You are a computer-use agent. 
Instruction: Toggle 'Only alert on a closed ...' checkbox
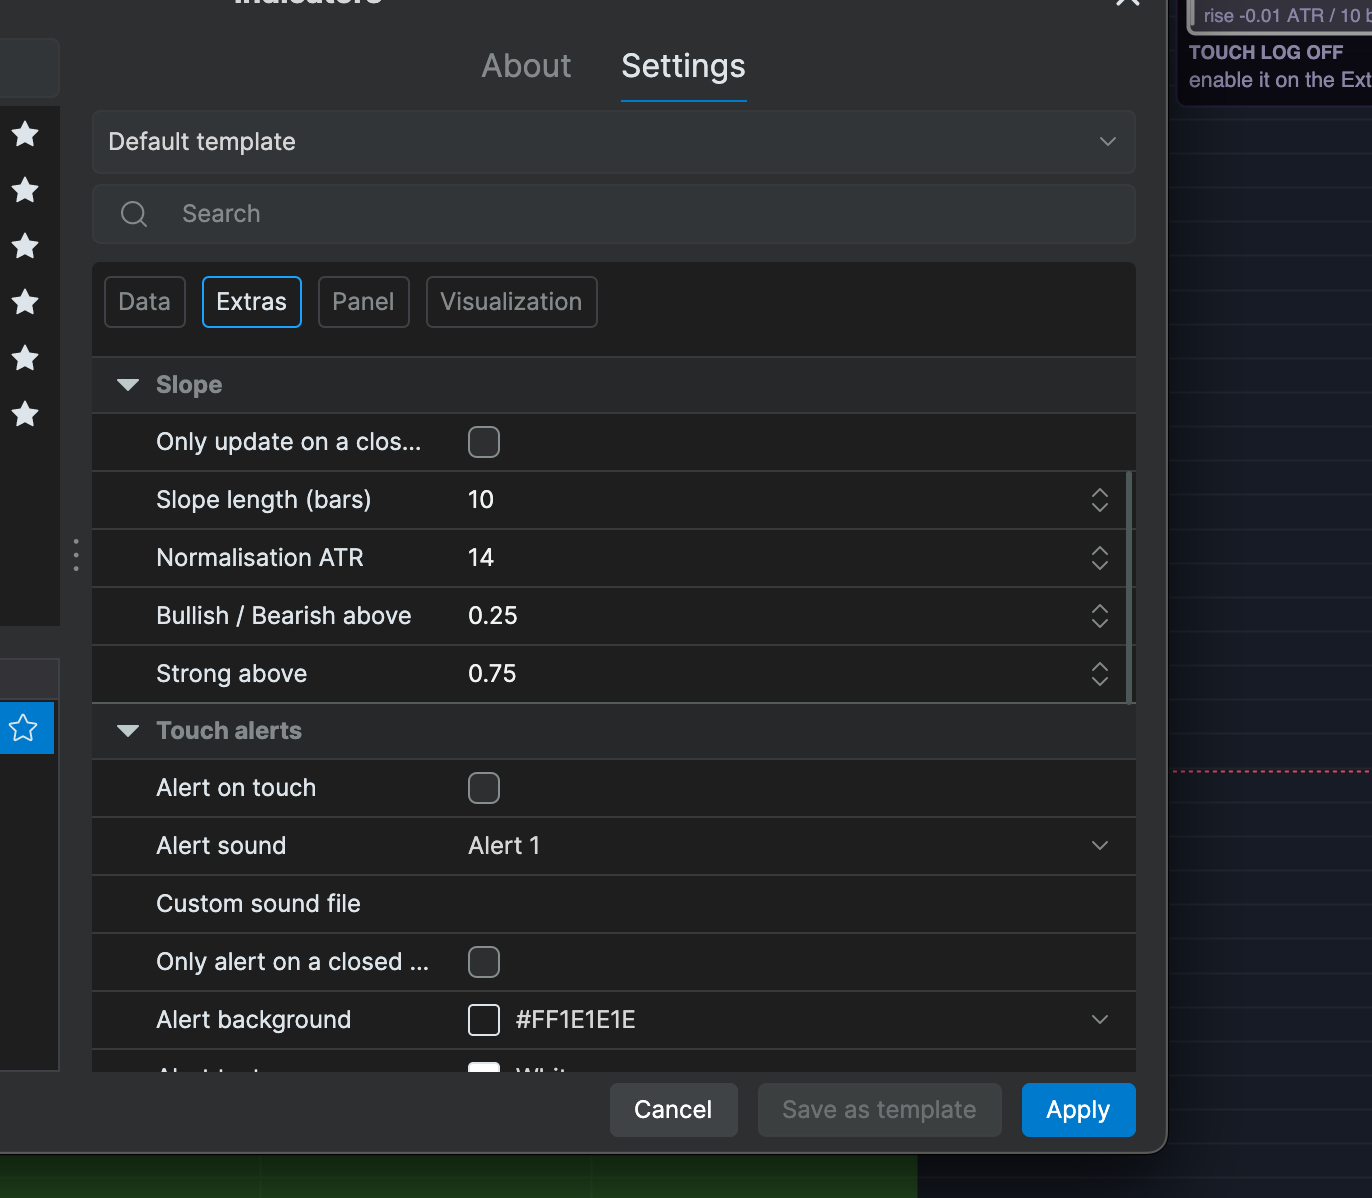tap(484, 962)
